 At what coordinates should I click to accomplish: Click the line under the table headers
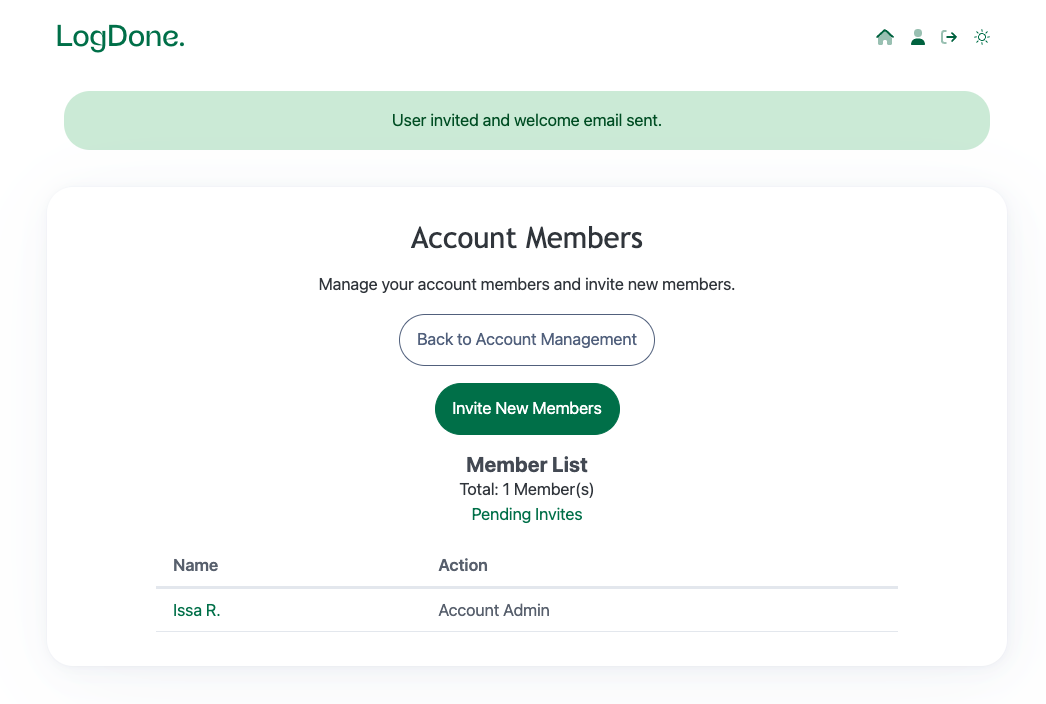pos(527,587)
